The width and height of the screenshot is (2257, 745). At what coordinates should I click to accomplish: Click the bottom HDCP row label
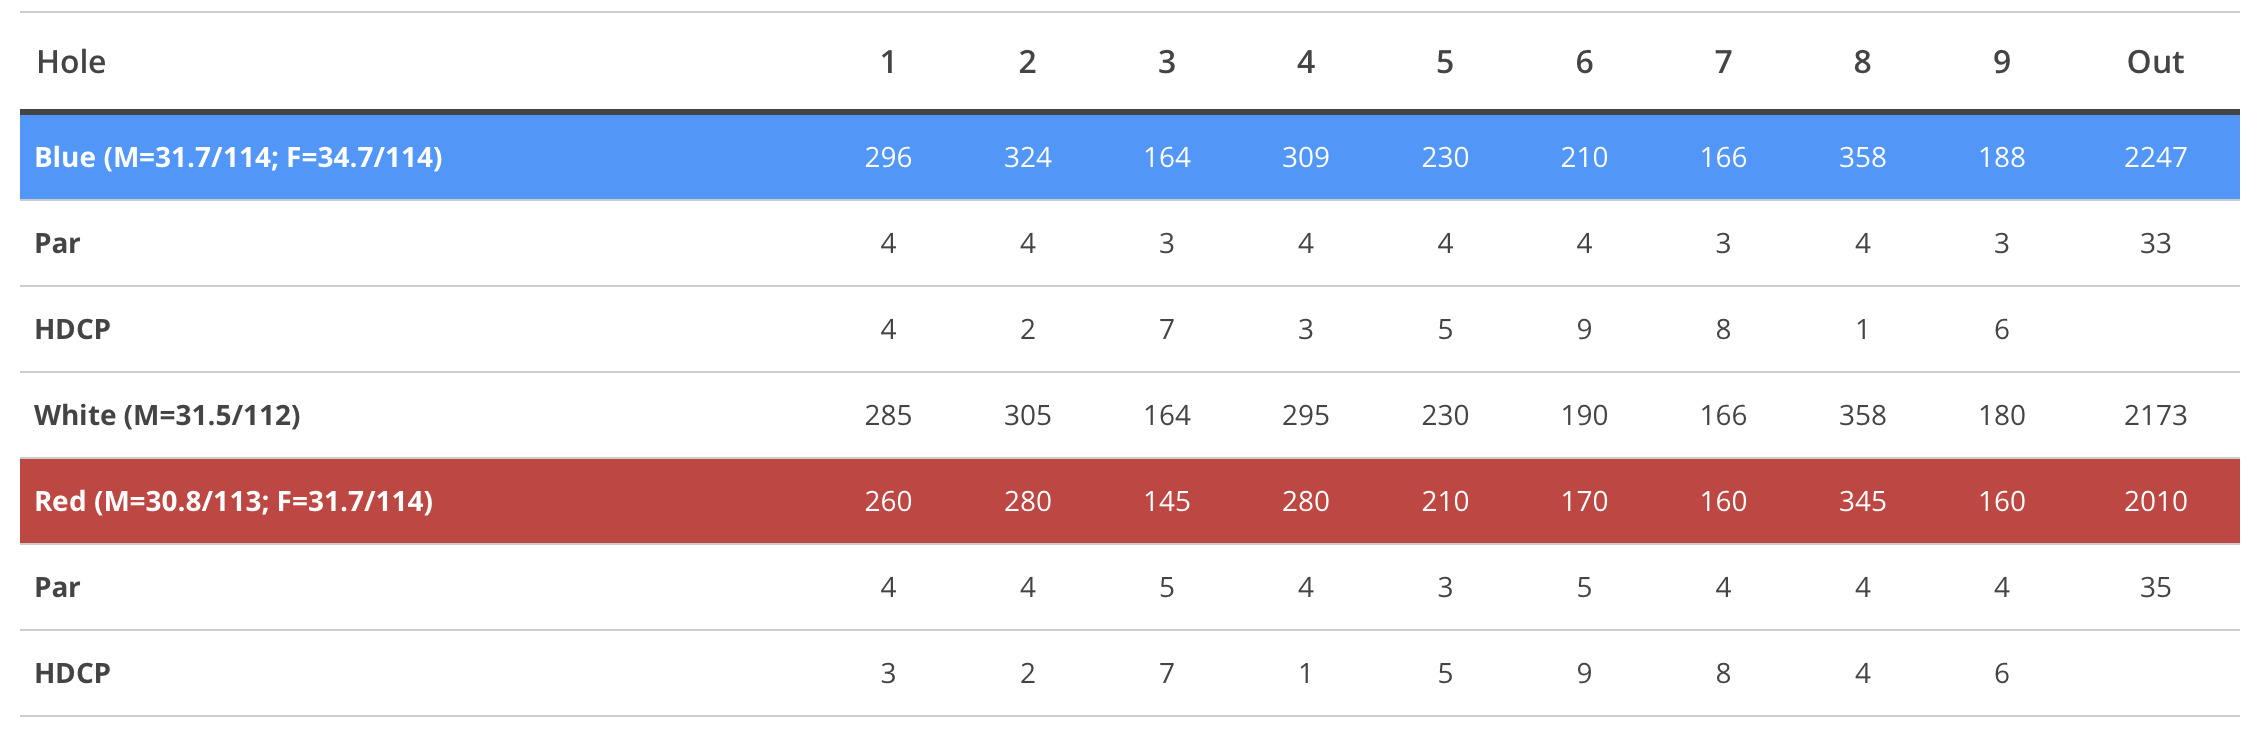pos(72,673)
